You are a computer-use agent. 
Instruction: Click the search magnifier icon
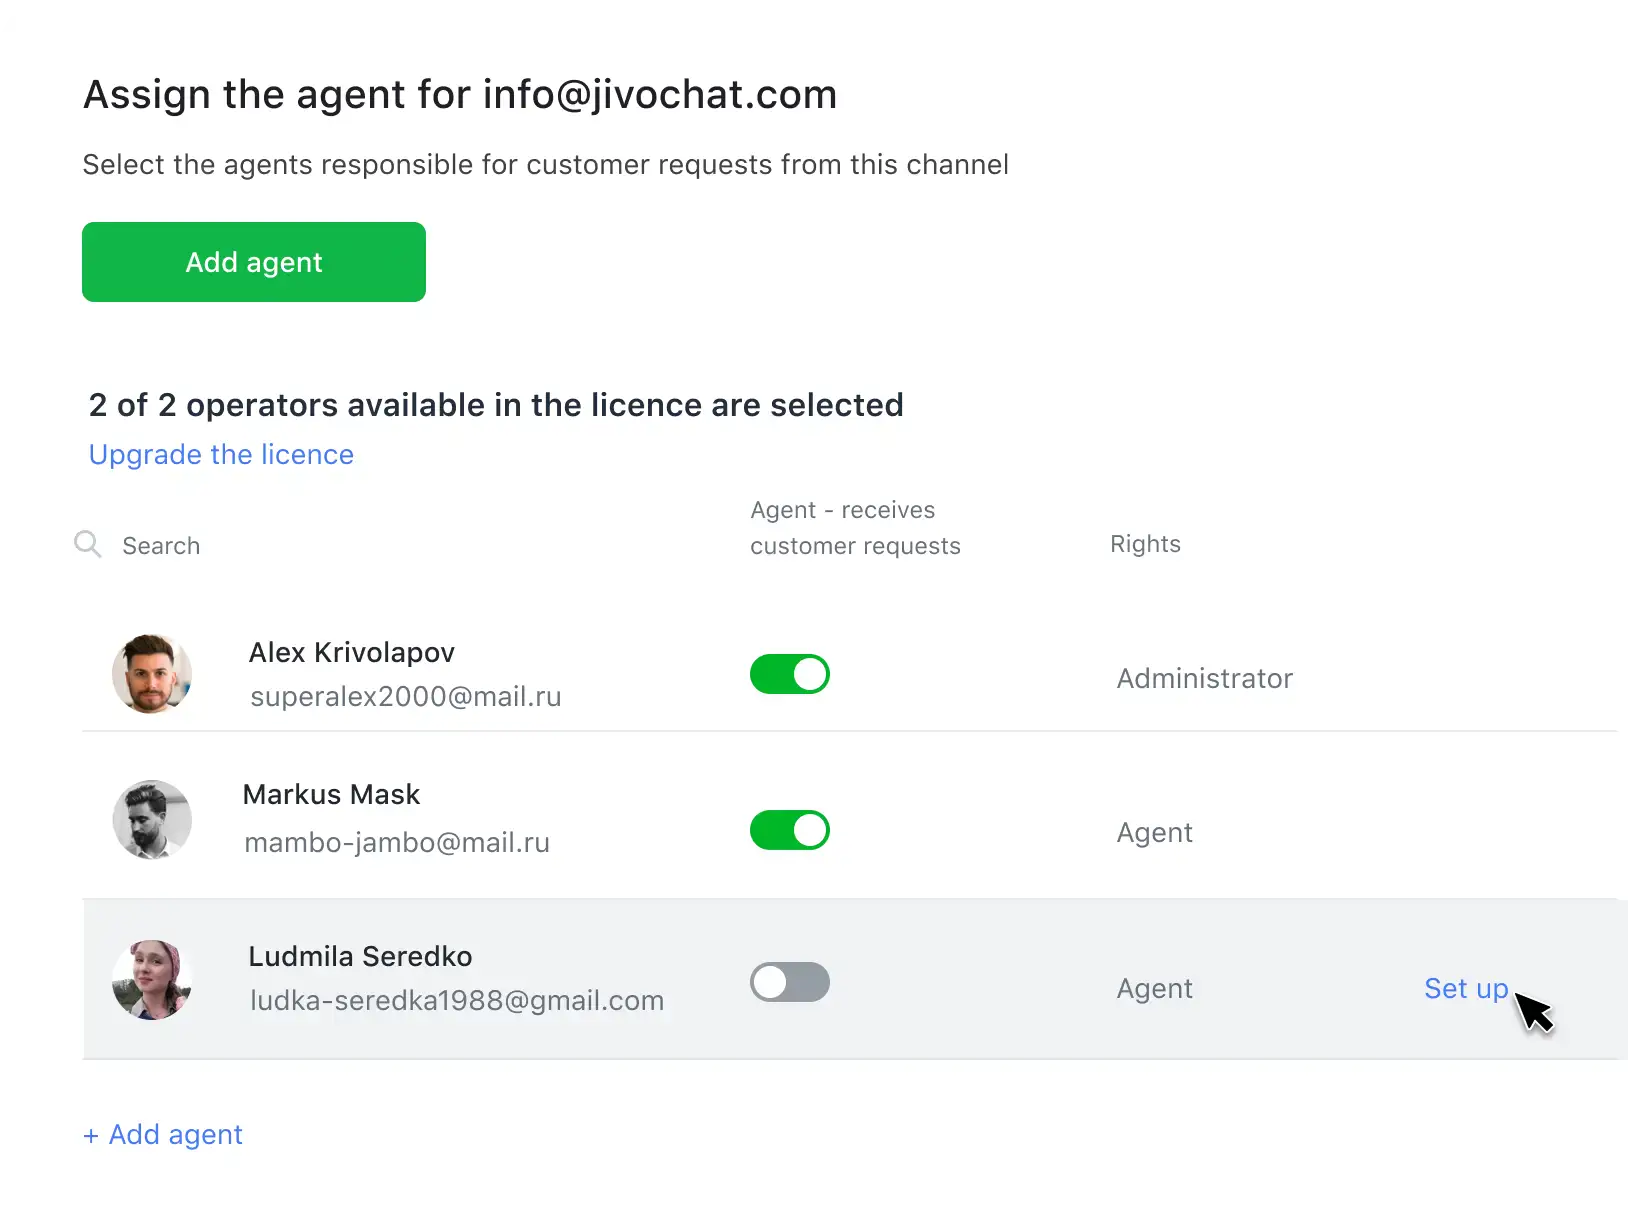point(88,544)
